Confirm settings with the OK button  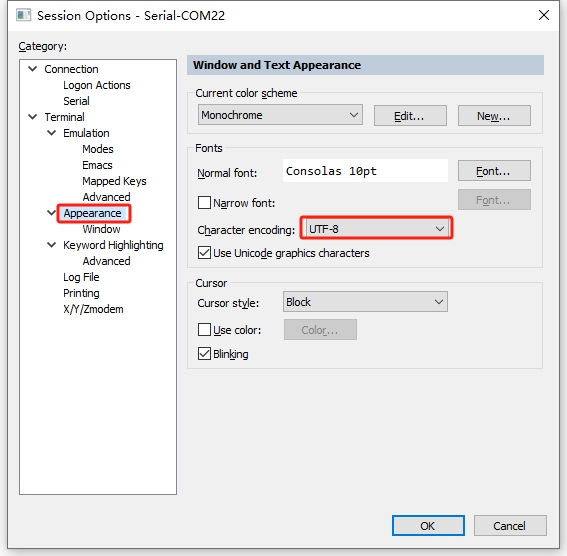428,526
